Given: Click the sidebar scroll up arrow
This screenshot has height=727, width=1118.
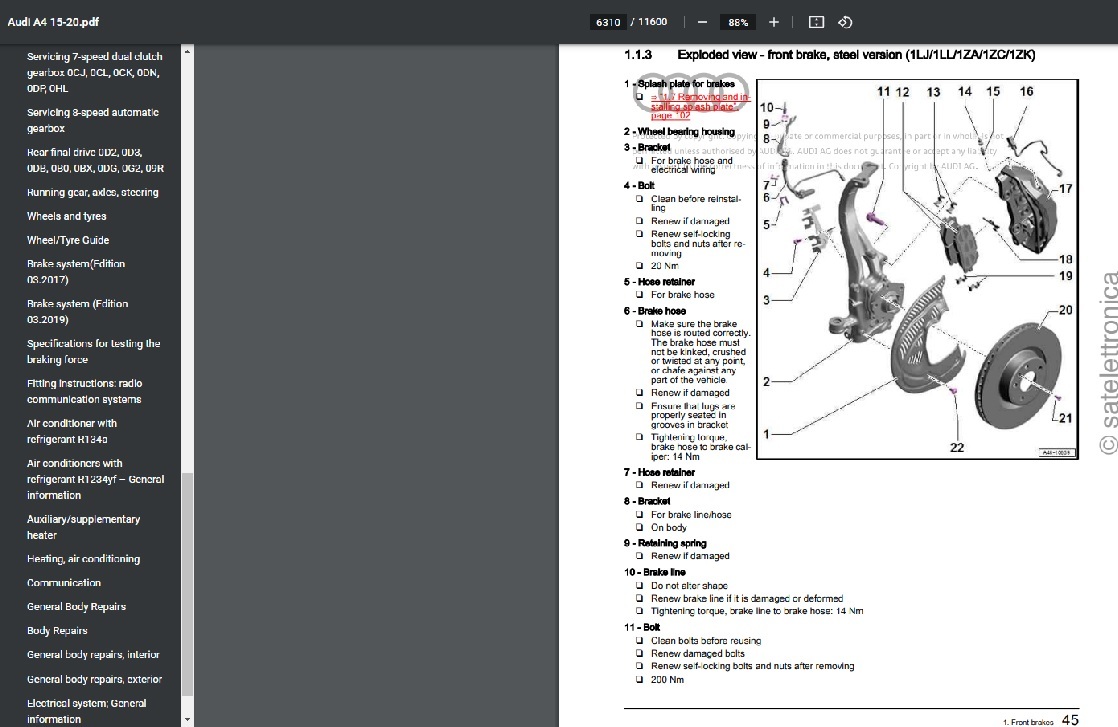Looking at the screenshot, I should (x=188, y=51).
